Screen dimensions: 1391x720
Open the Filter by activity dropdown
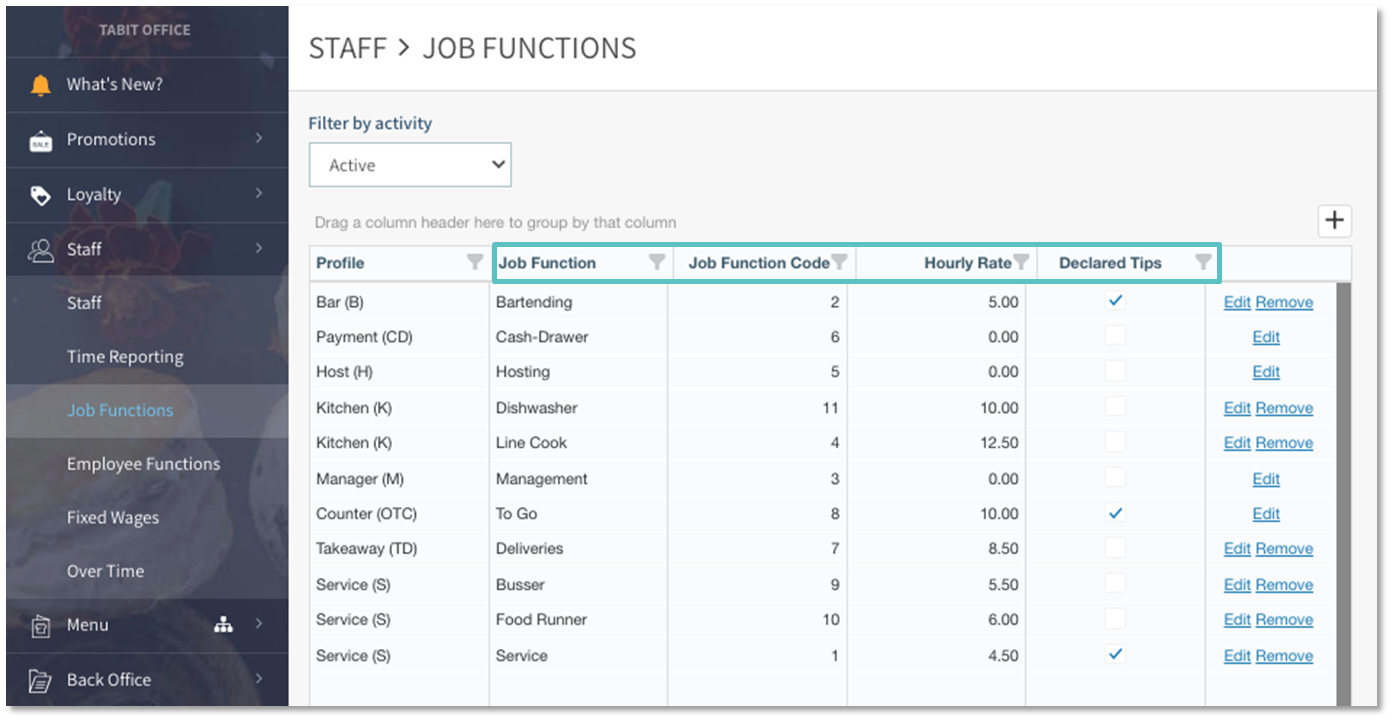410,165
